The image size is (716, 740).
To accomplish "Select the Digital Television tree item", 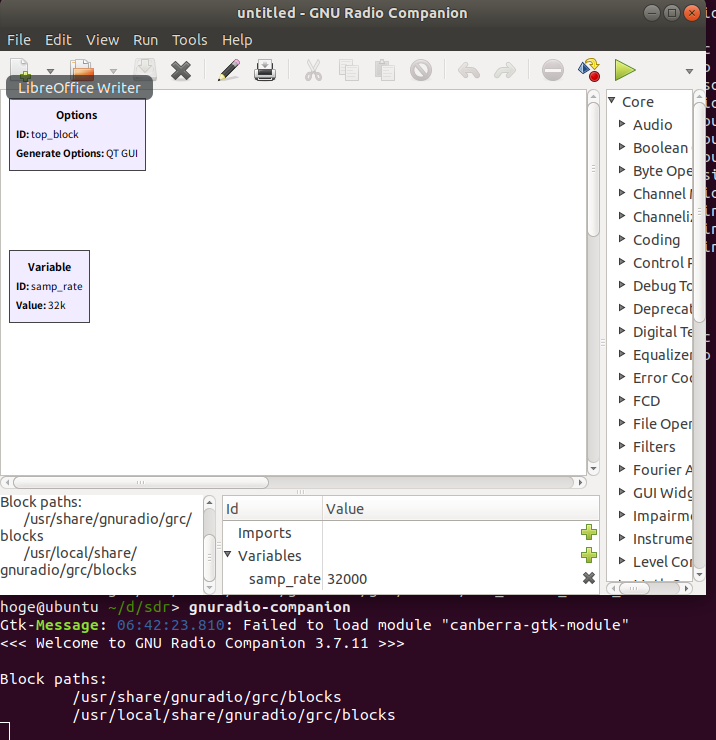I will point(662,332).
